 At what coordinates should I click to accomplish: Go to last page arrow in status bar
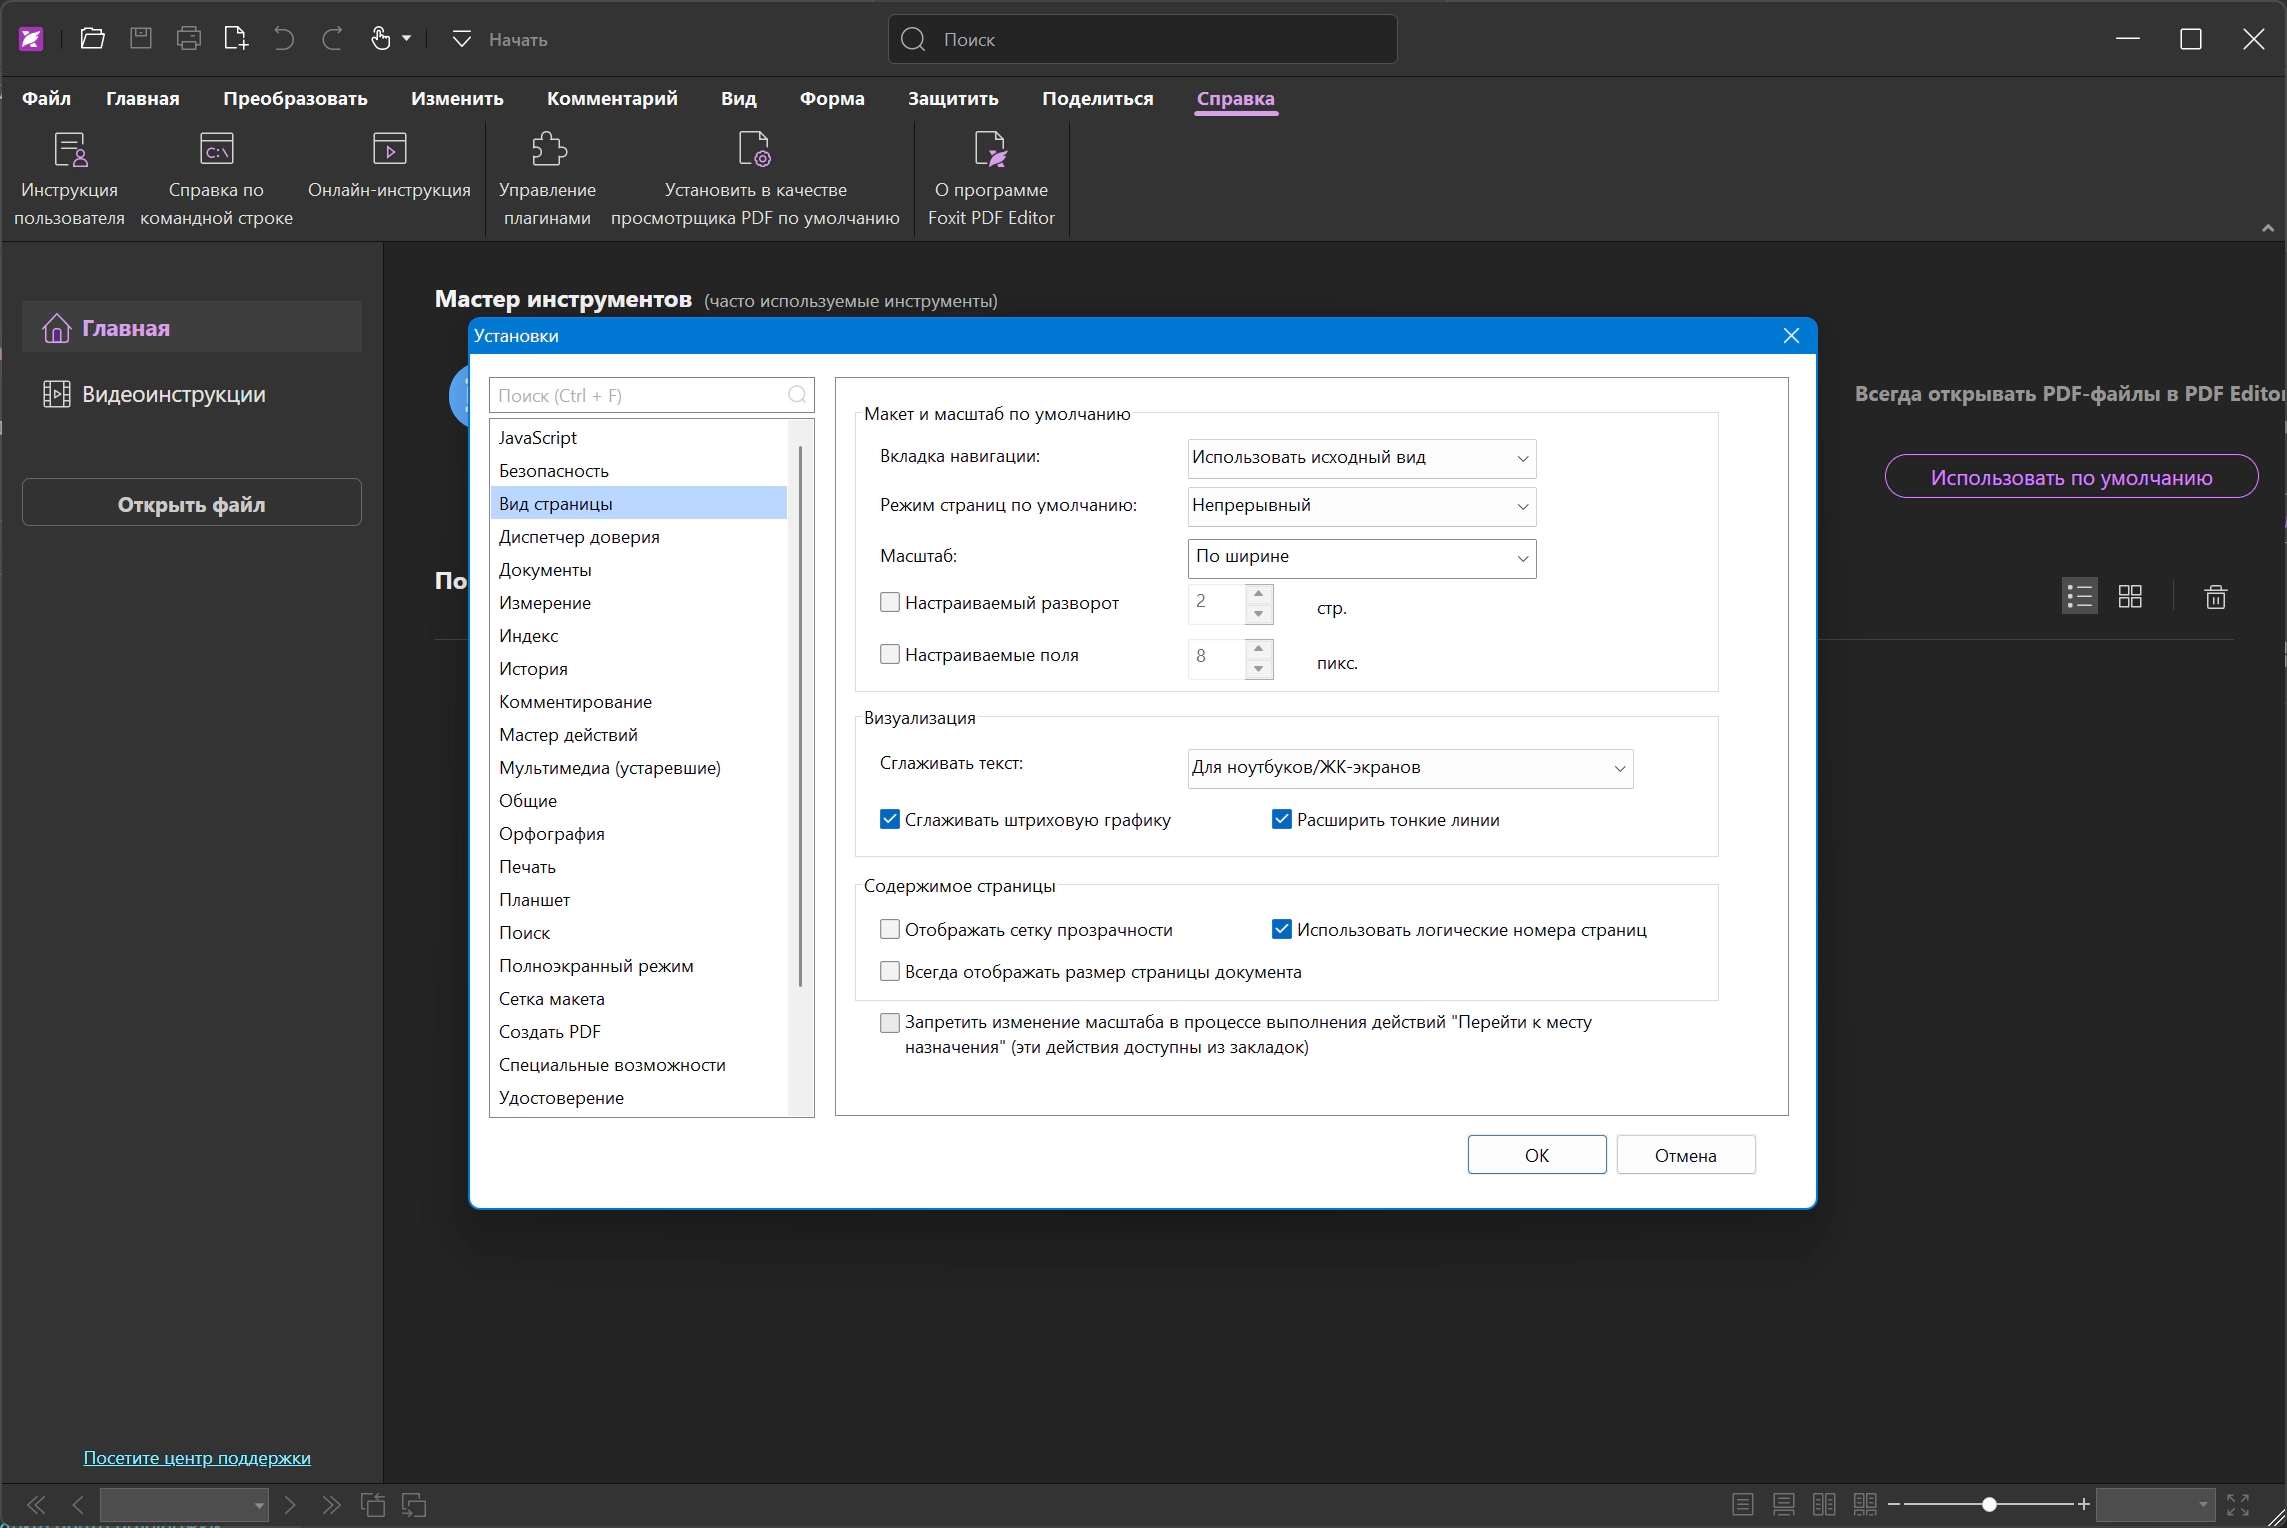[331, 1504]
